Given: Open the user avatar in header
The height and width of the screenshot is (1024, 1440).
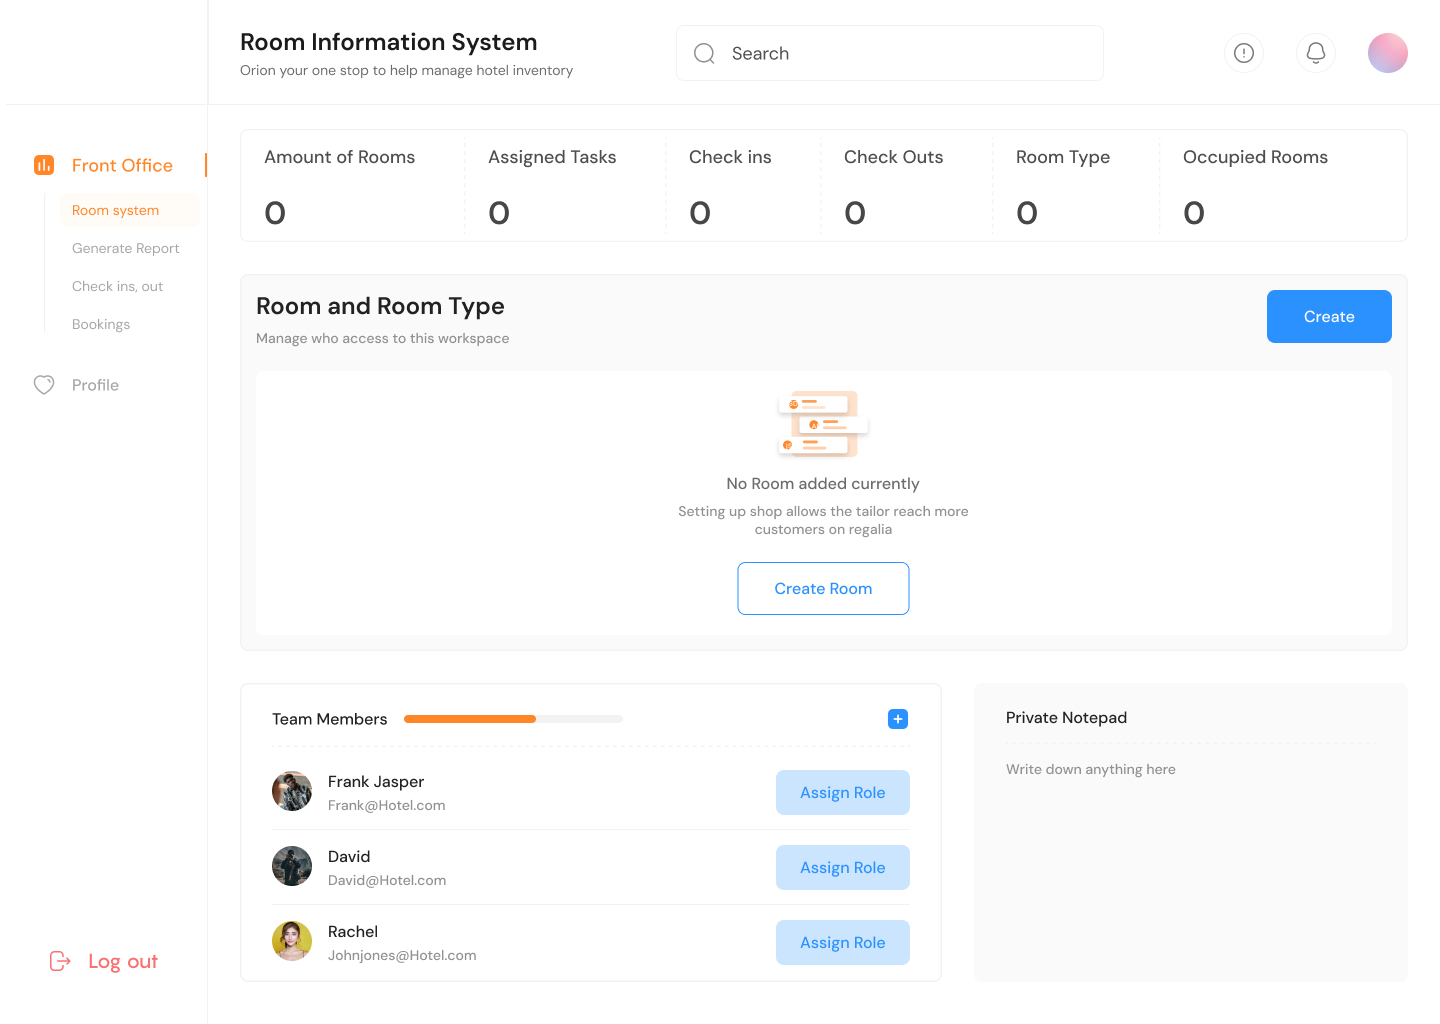Looking at the screenshot, I should (x=1388, y=53).
